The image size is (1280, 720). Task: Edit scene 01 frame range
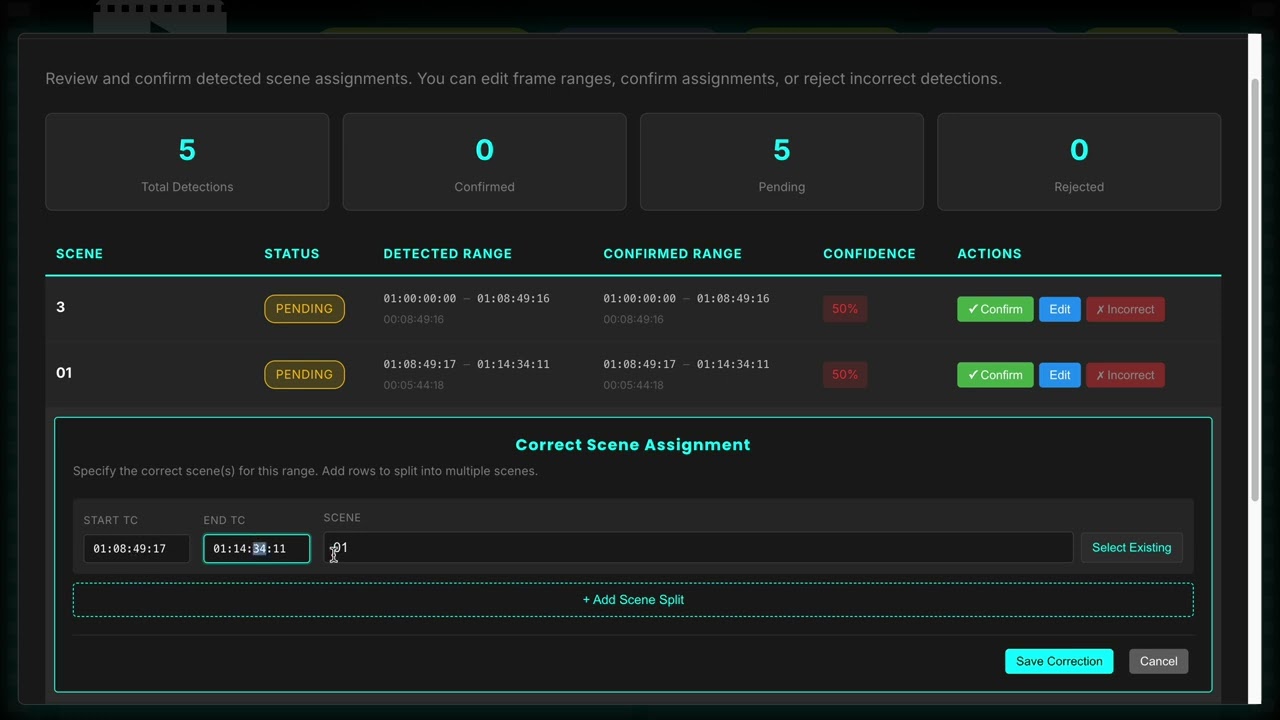click(1060, 375)
